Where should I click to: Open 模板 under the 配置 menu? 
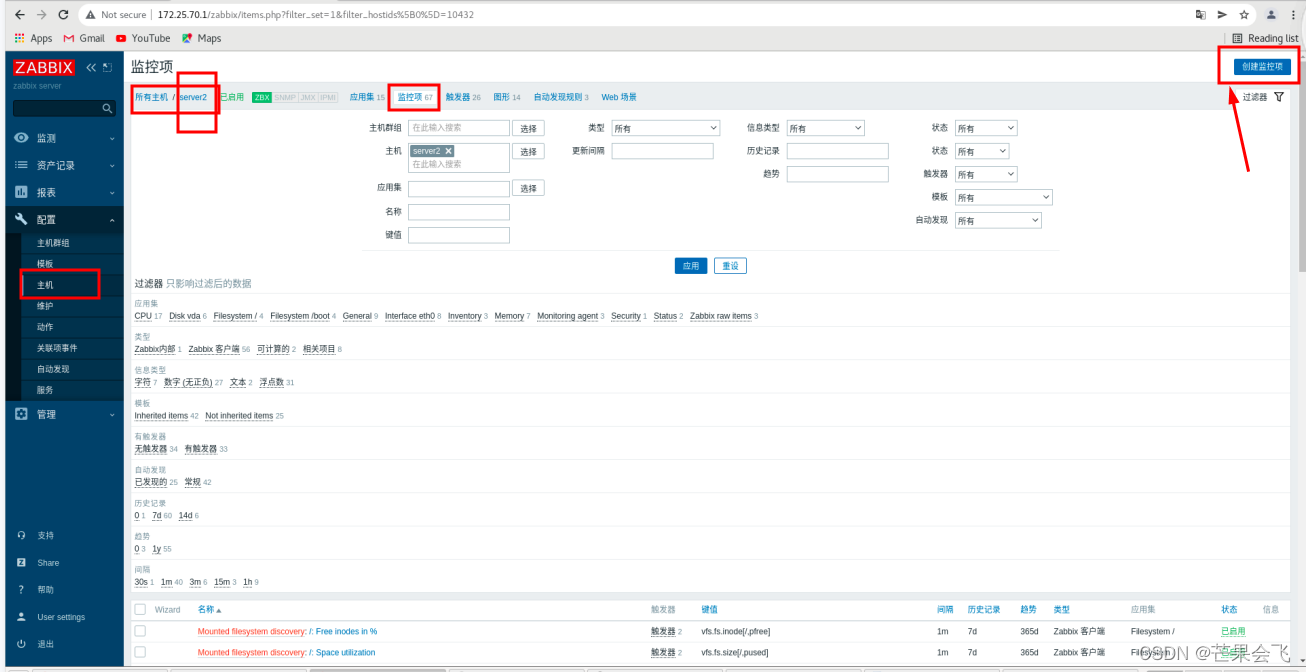tap(45, 264)
